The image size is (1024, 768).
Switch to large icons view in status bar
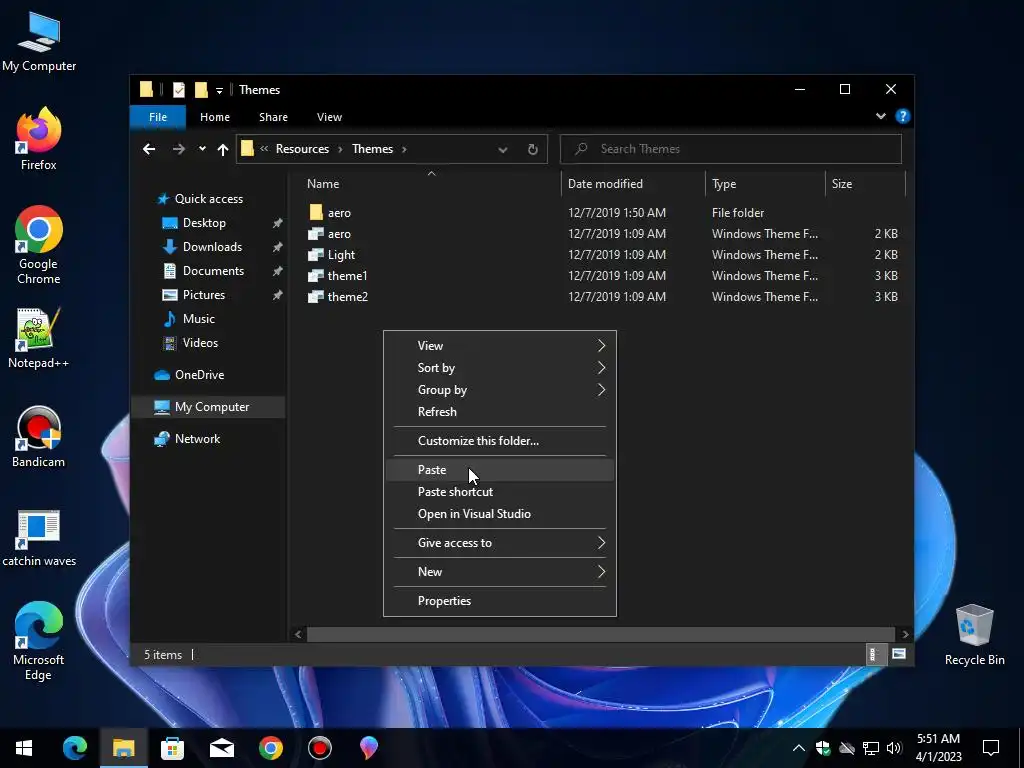pyautogui.click(x=899, y=654)
